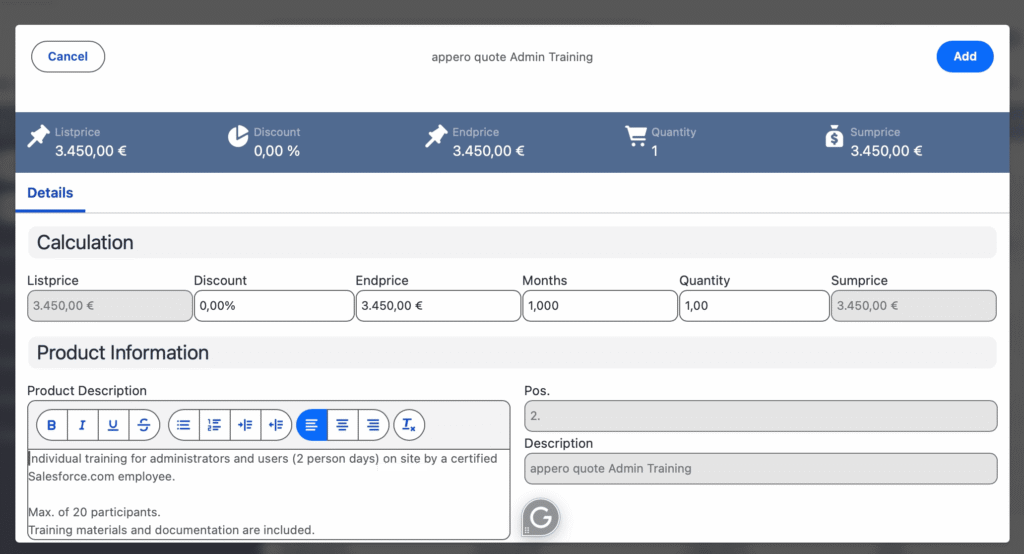Click the Description field with Admin Training

tap(761, 468)
